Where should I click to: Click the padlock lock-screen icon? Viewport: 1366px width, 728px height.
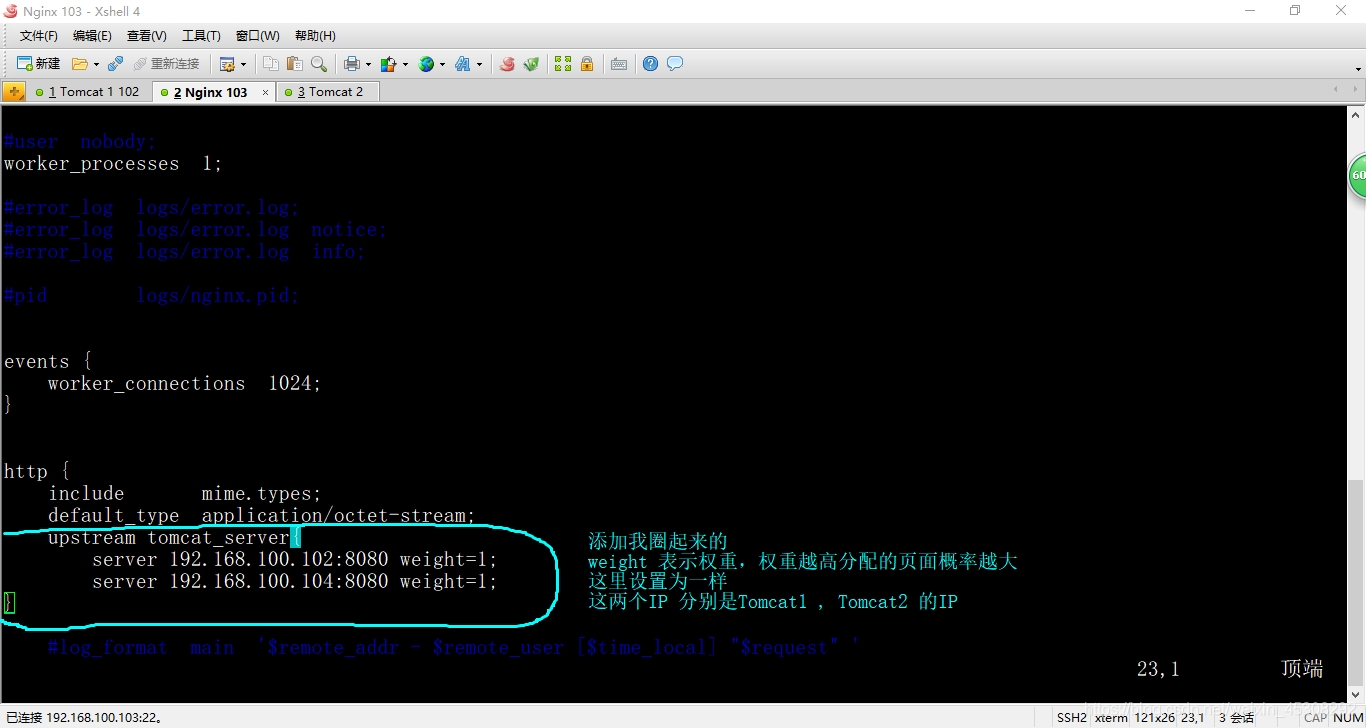click(x=587, y=64)
